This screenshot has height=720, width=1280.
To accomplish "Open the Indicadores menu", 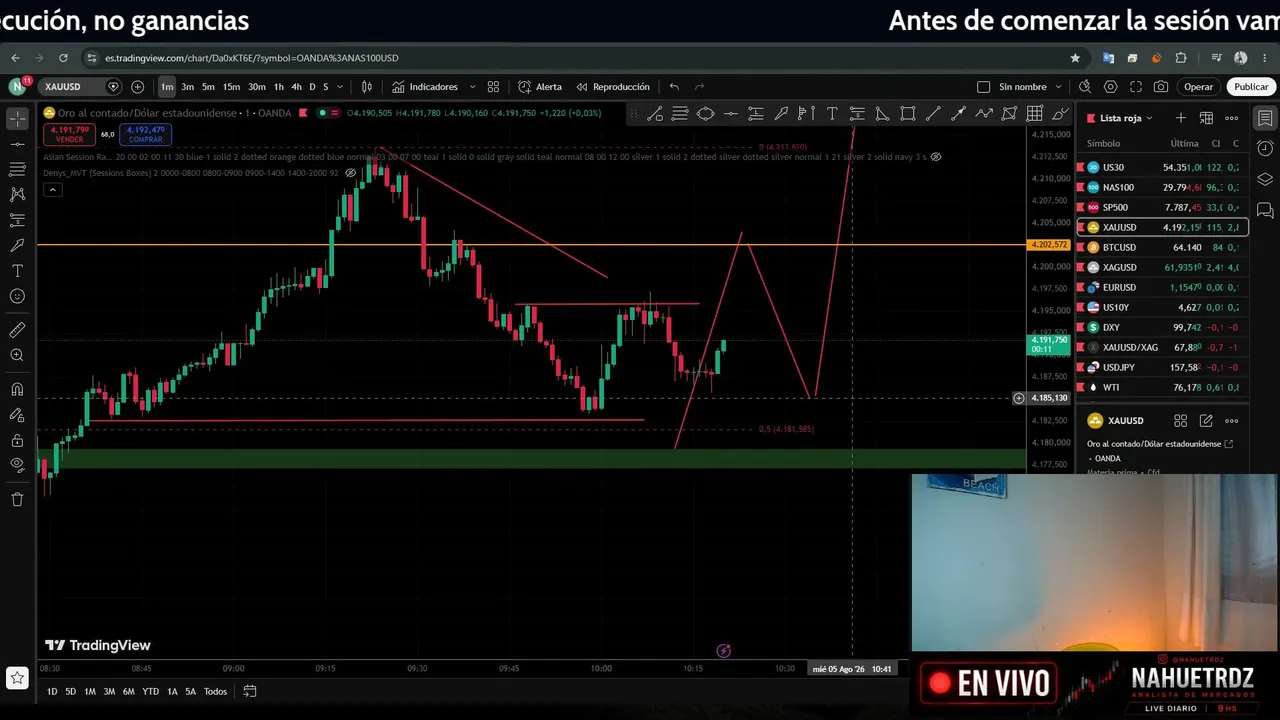I will click(424, 87).
